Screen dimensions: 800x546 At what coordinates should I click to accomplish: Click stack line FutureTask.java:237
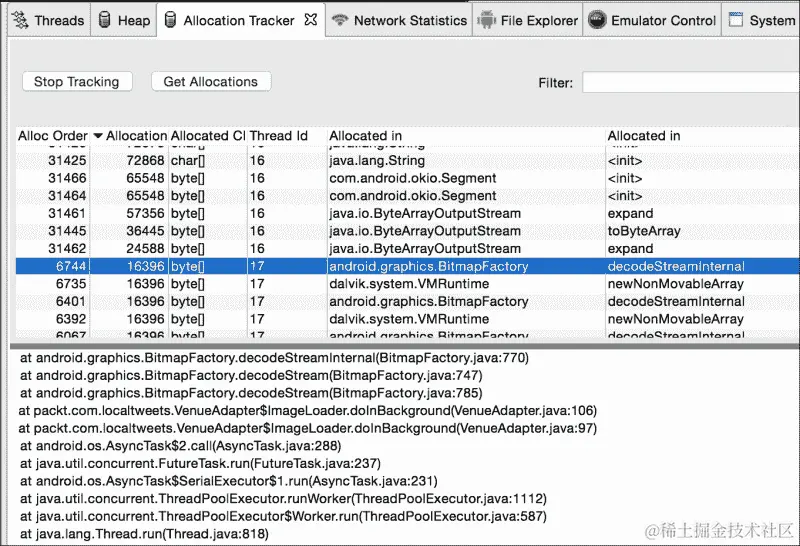201,463
